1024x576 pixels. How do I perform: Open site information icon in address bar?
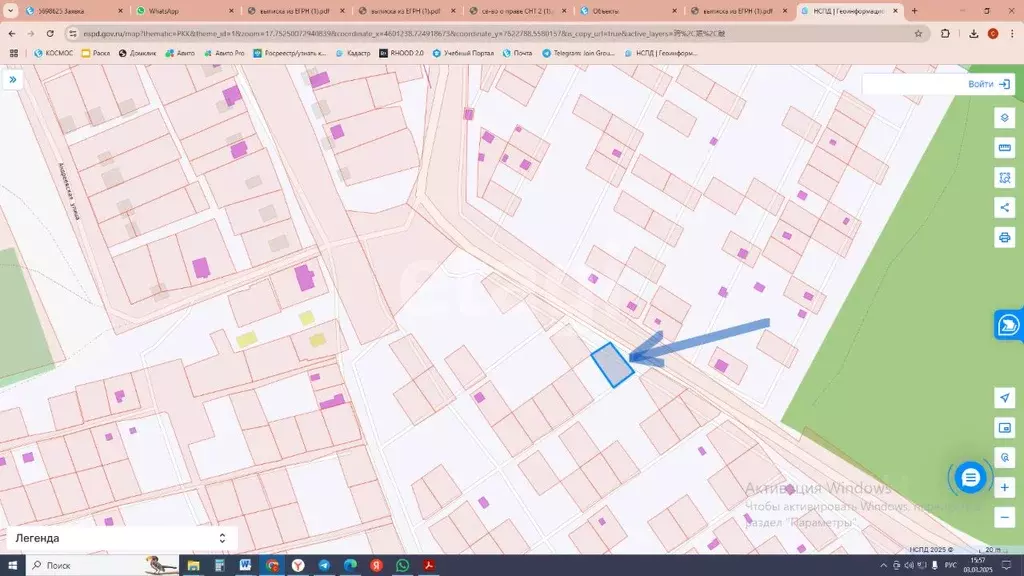click(x=72, y=33)
